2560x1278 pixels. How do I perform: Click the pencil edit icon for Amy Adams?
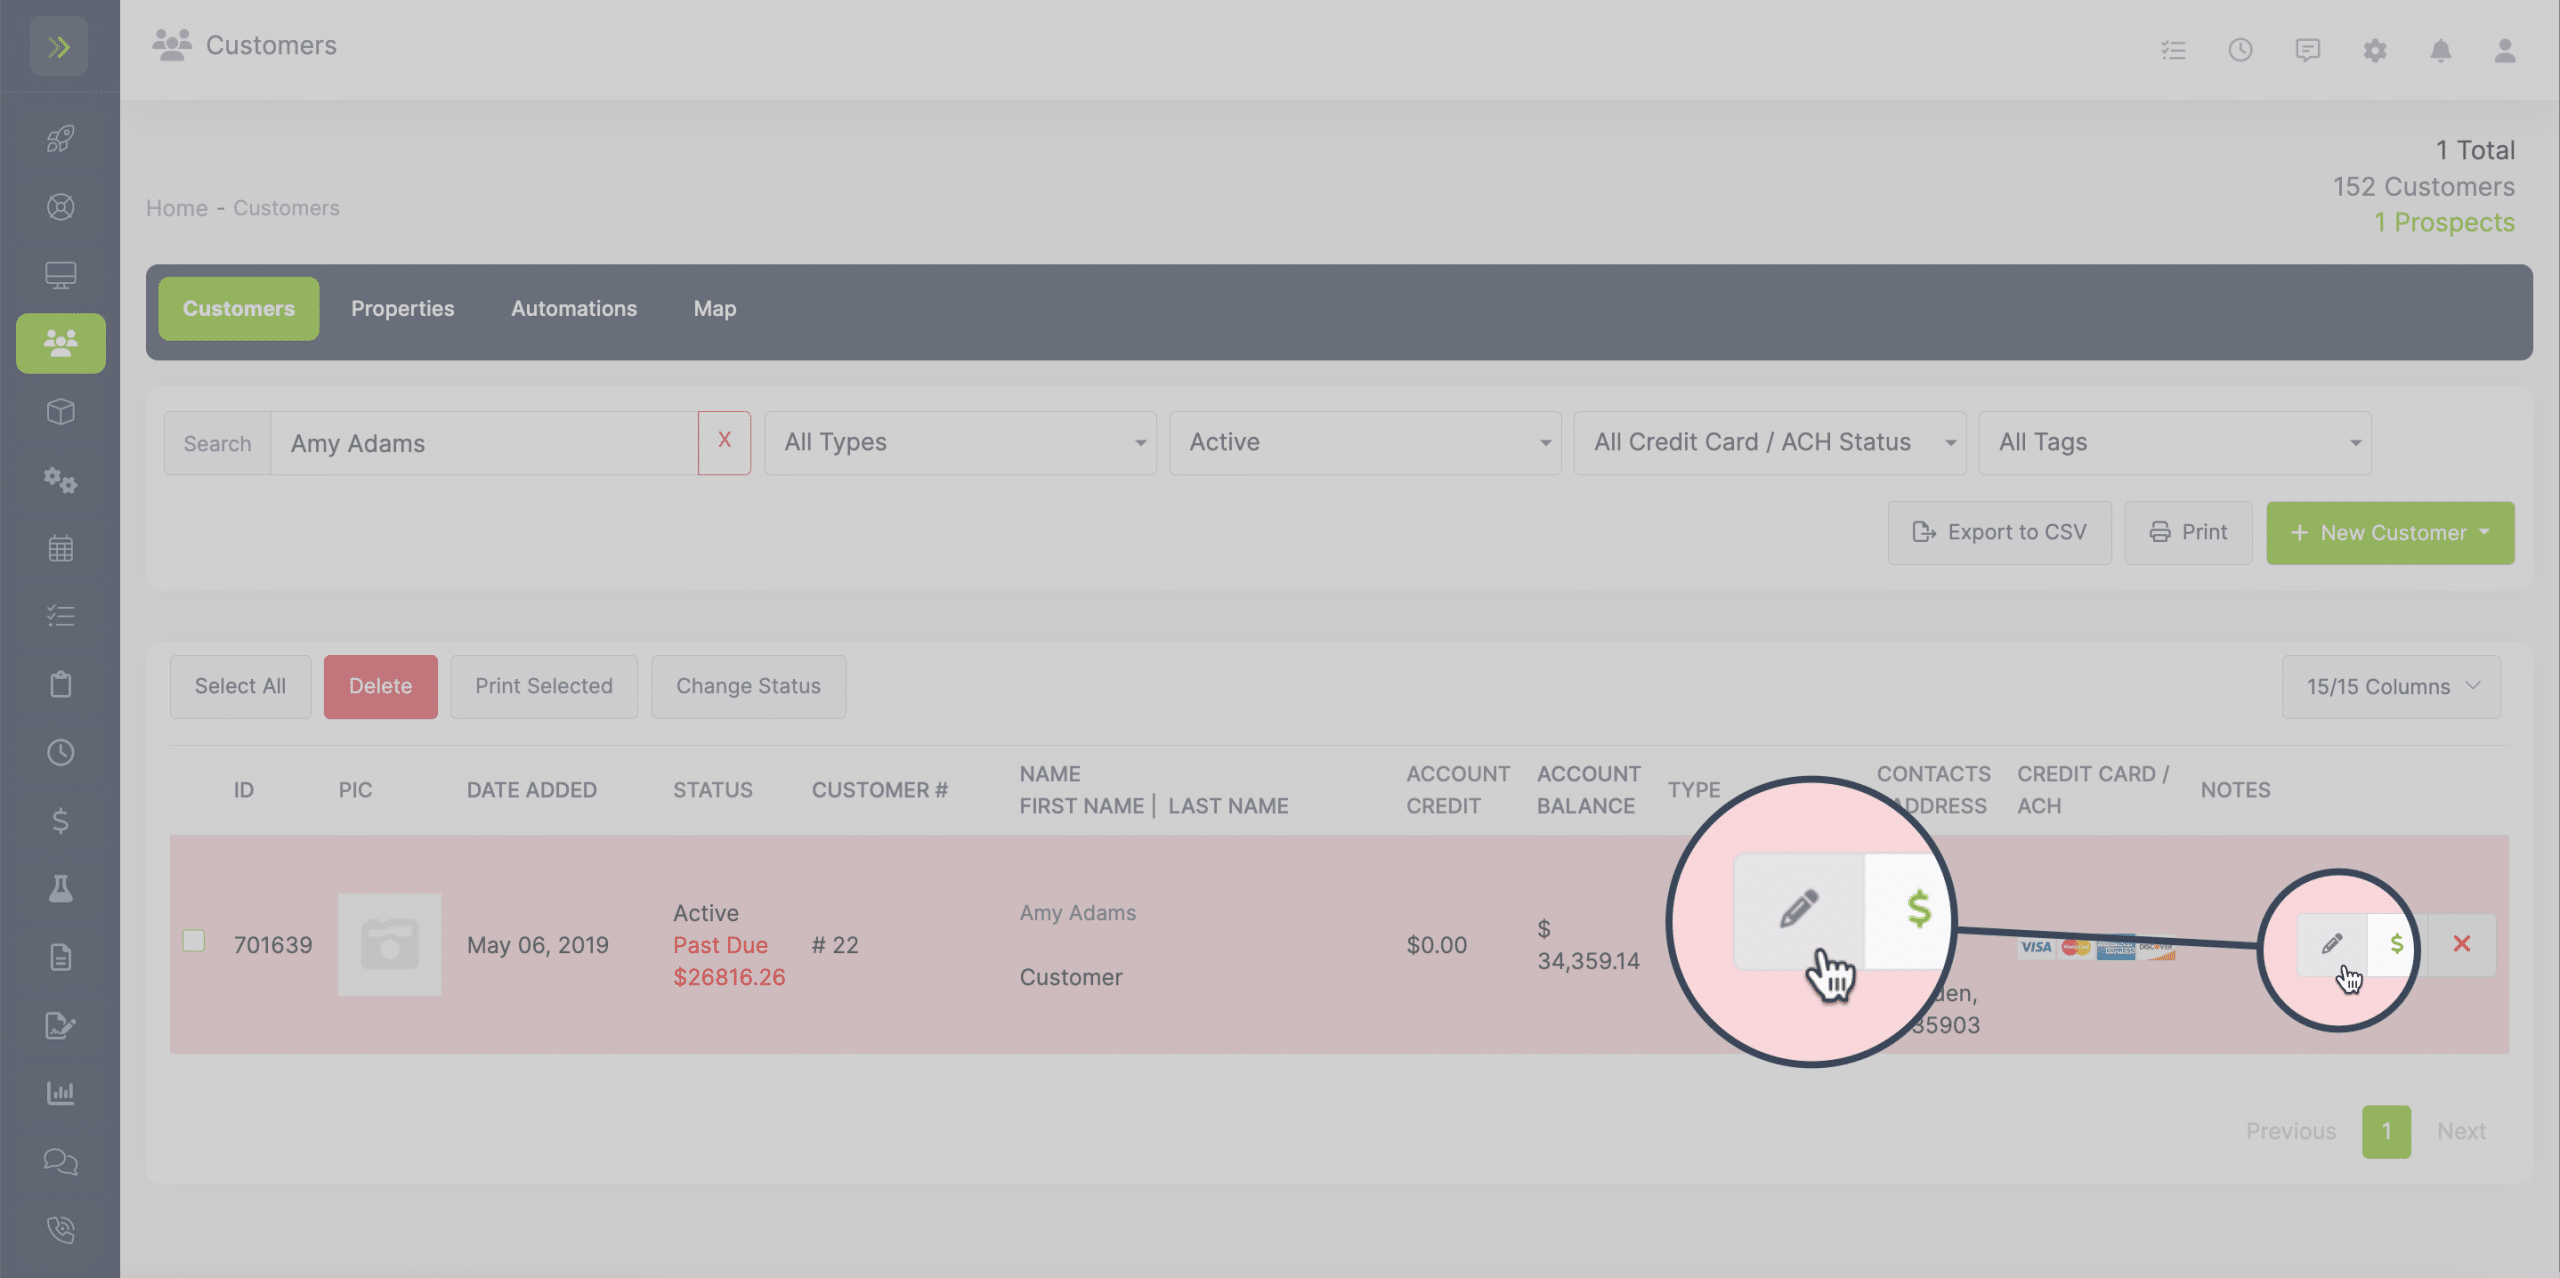(2331, 944)
